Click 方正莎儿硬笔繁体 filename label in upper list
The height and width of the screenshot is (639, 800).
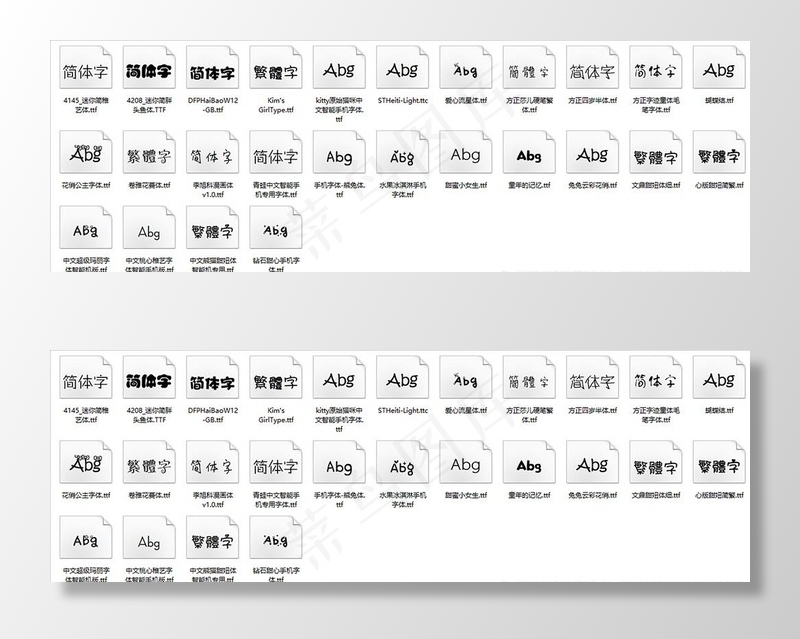coord(529,106)
